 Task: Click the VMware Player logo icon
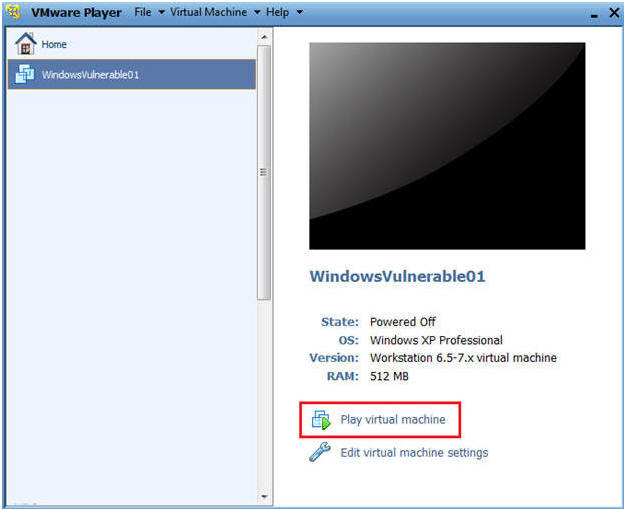[14, 12]
